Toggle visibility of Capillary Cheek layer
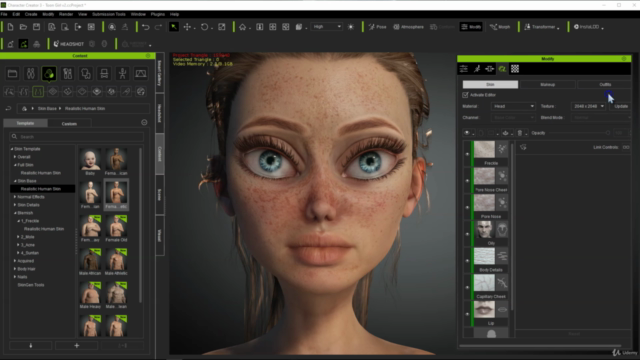 (467, 287)
